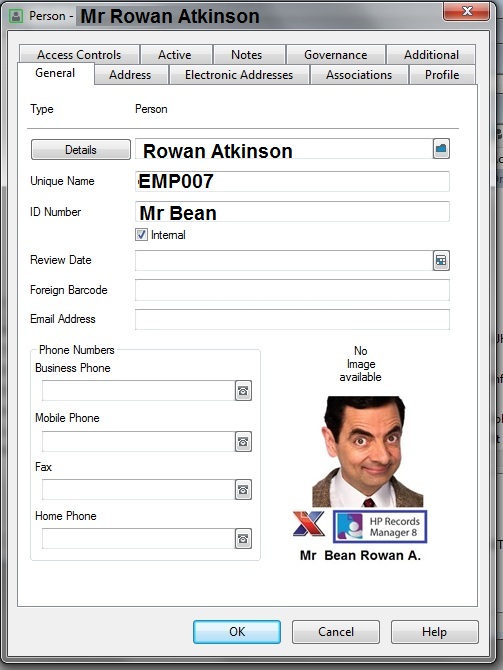Click the Home Phone input field
Viewport: 503px width, 670px height.
(x=138, y=539)
